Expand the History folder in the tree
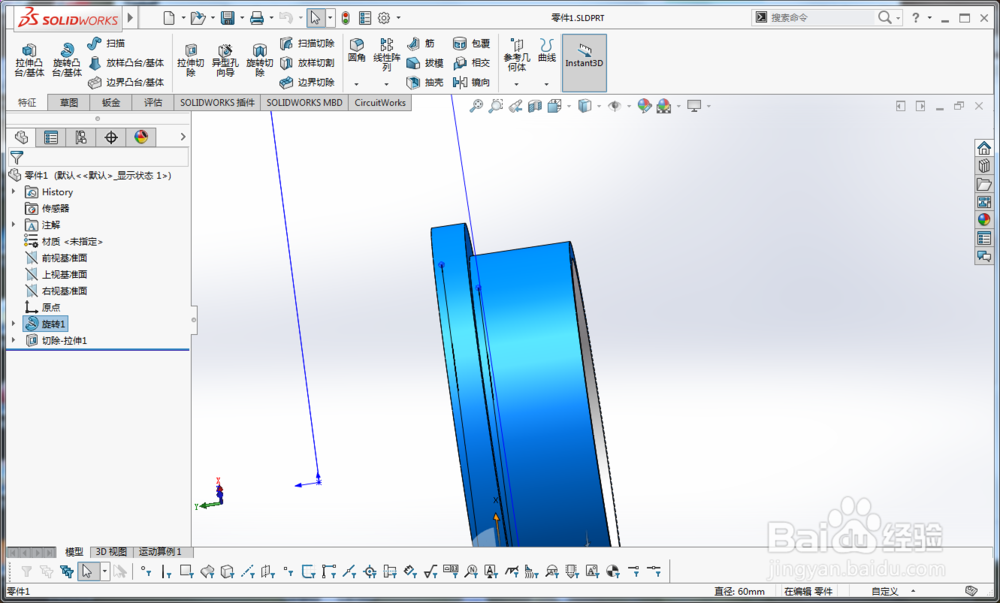This screenshot has width=1000, height=603. (x=12, y=192)
